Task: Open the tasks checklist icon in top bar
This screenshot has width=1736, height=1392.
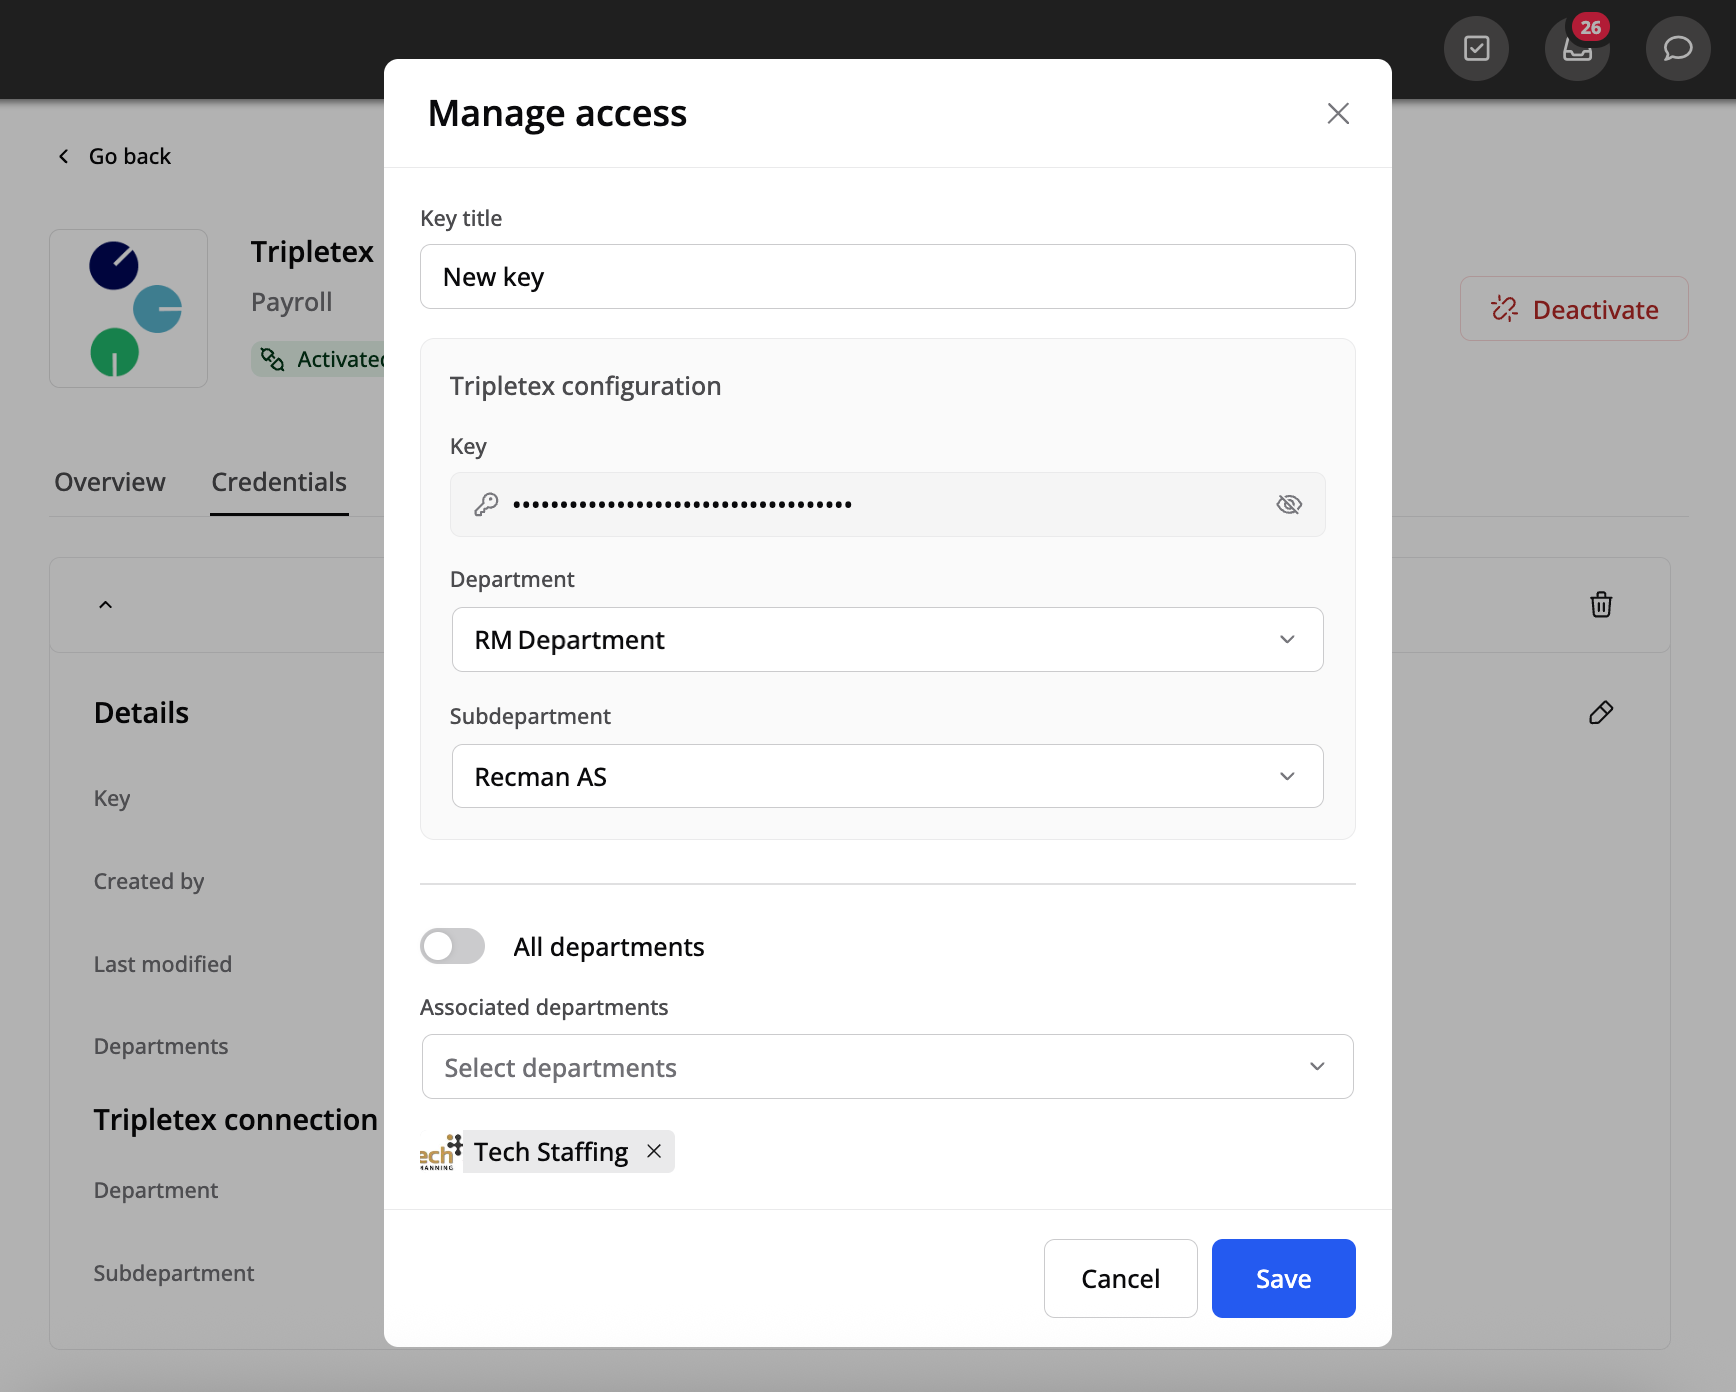Action: pos(1476,48)
